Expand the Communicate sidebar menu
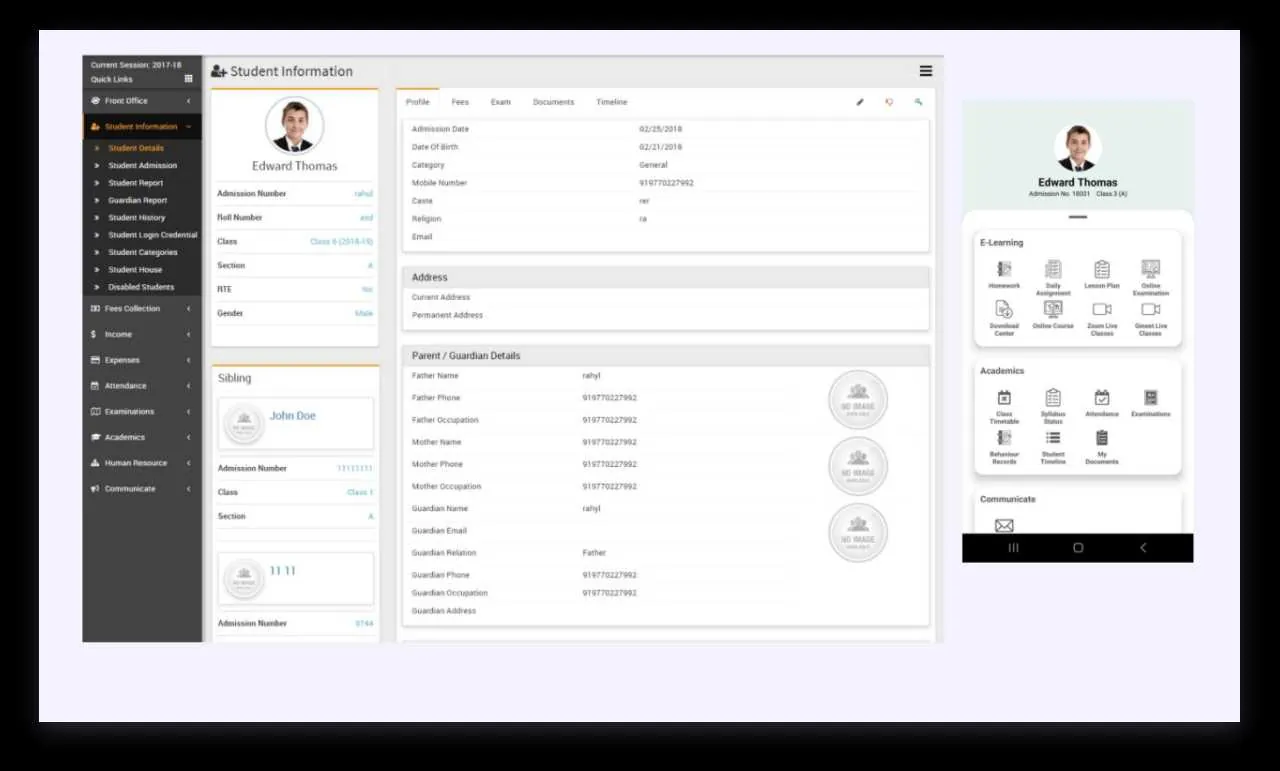The width and height of the screenshot is (1280, 771). click(x=142, y=489)
